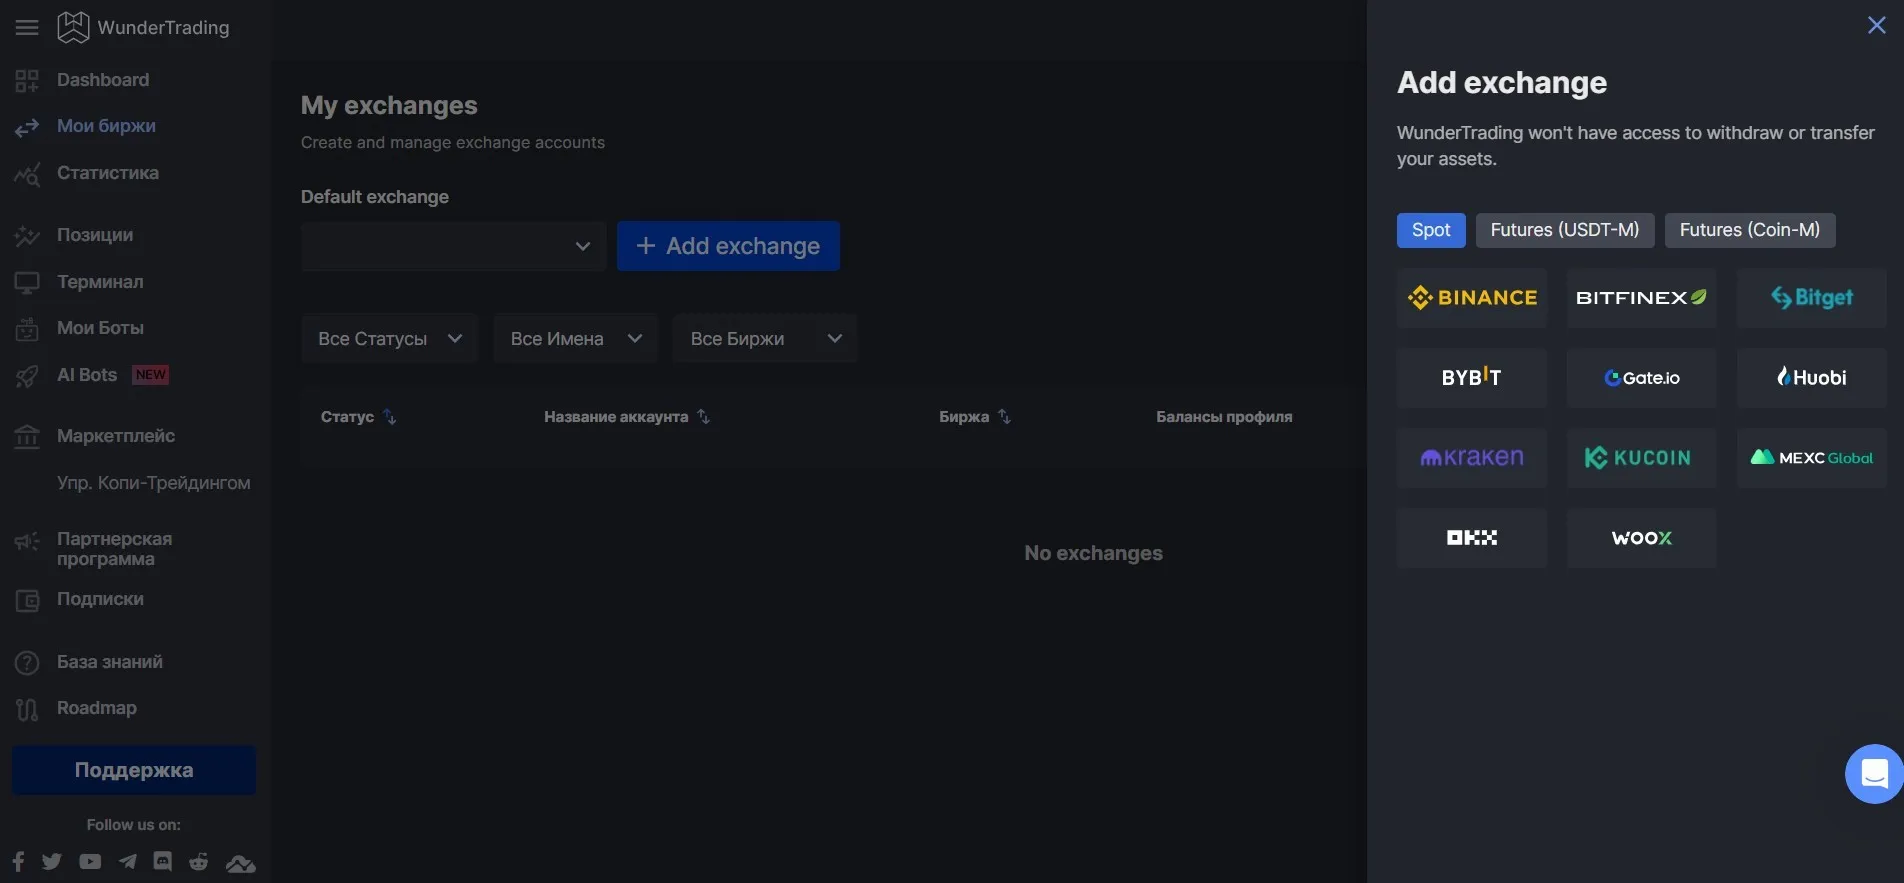Open the Facebook social link
1904x883 pixels.
[x=18, y=862]
